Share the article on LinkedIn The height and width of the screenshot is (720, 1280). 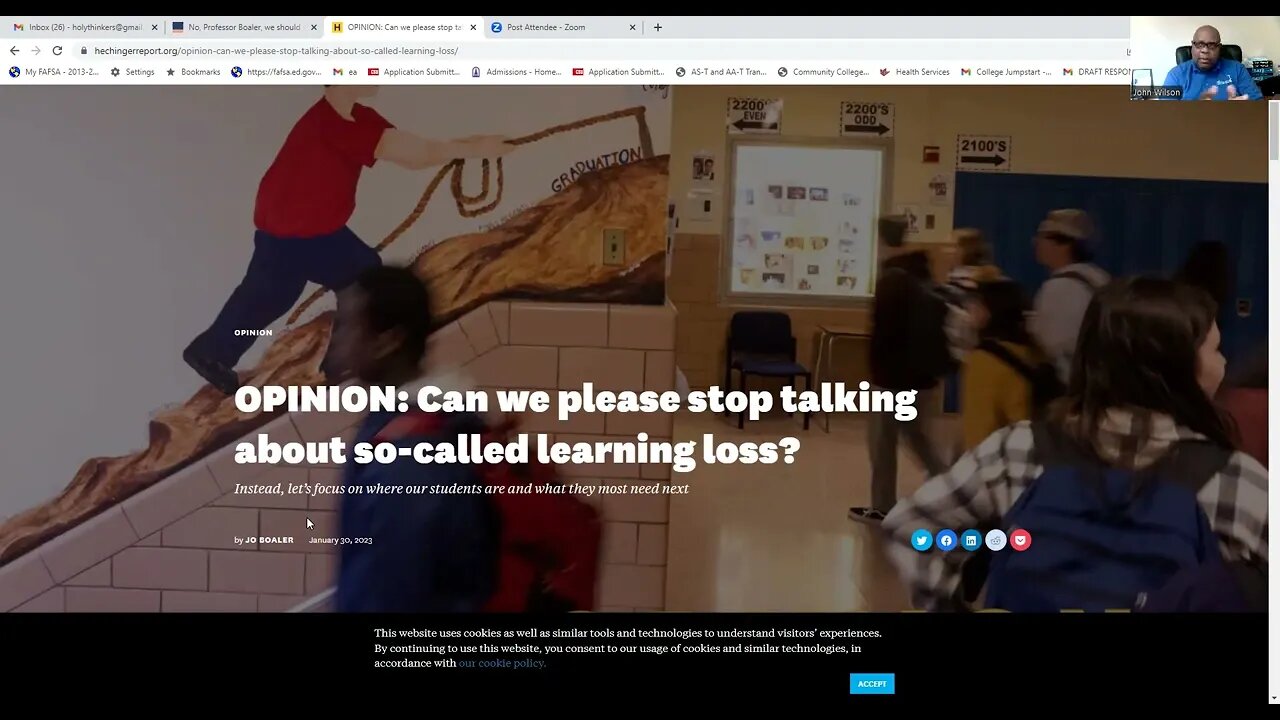pos(971,540)
